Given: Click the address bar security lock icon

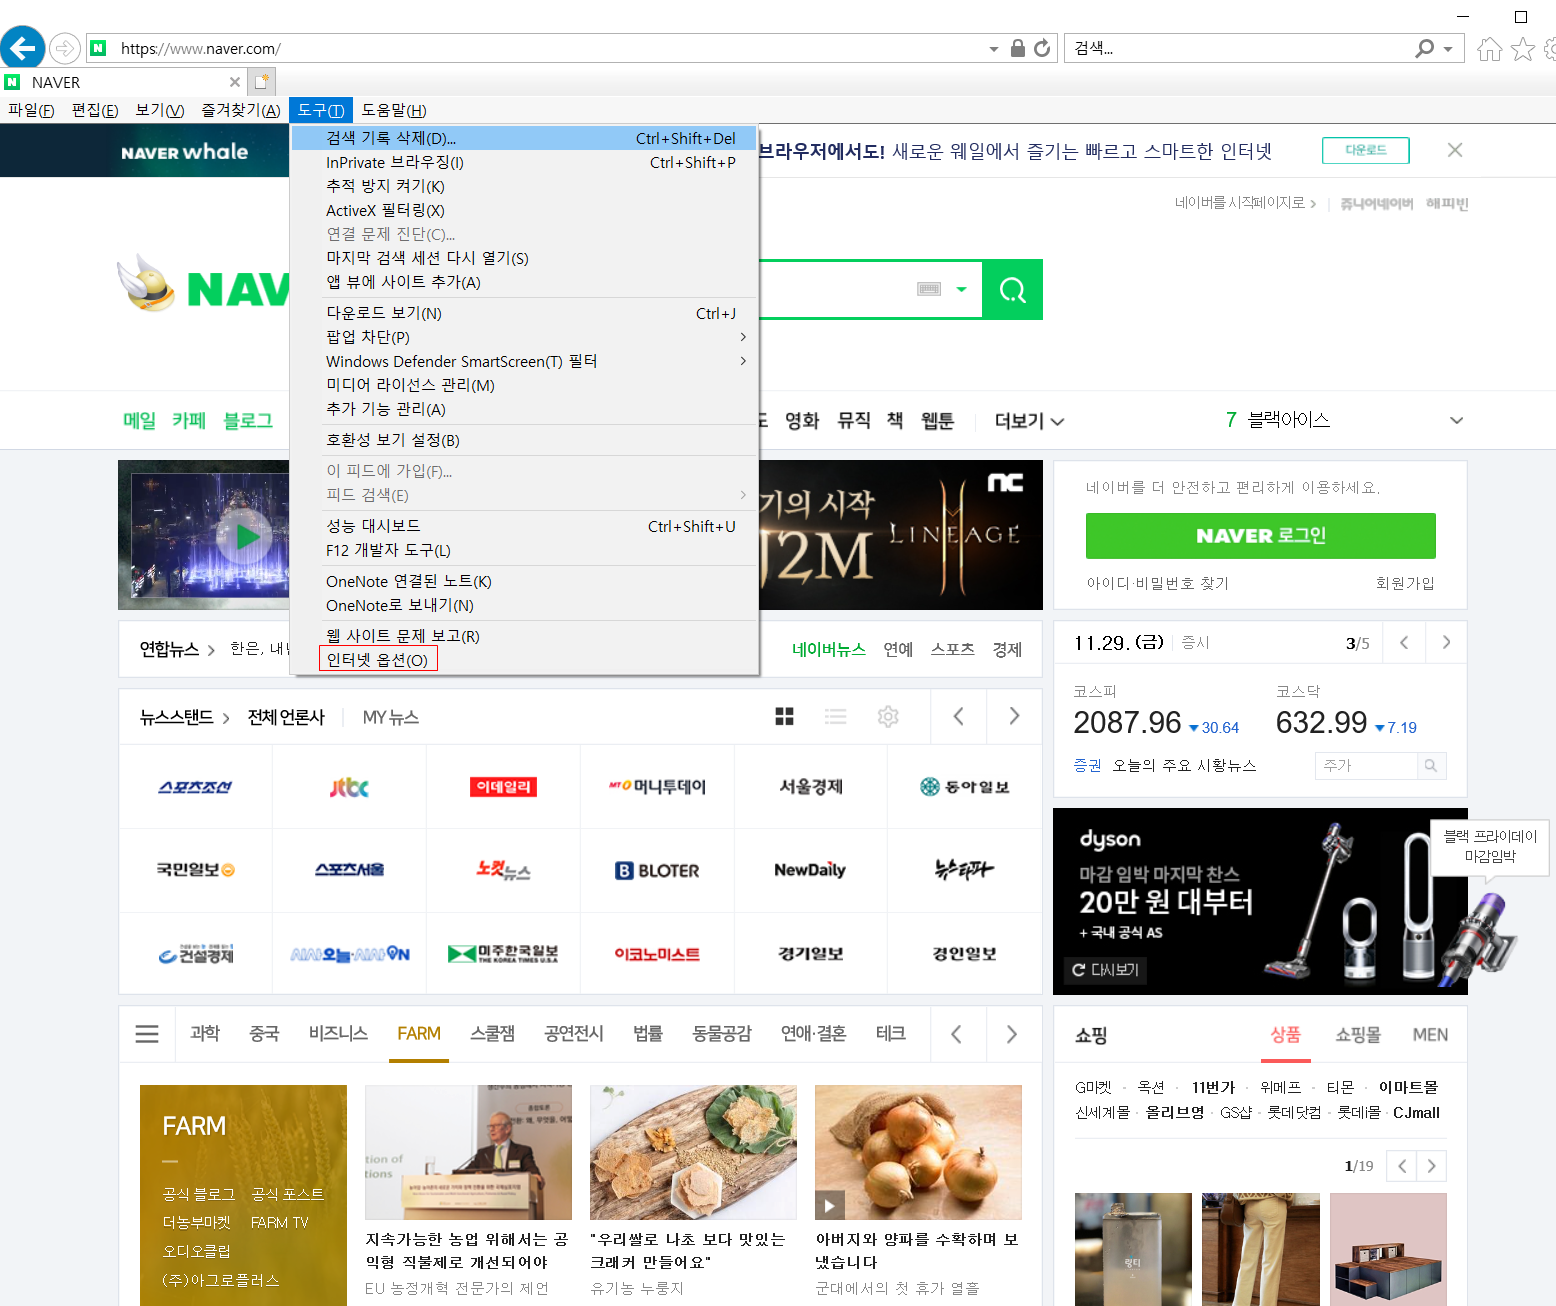Looking at the screenshot, I should pos(1018,48).
